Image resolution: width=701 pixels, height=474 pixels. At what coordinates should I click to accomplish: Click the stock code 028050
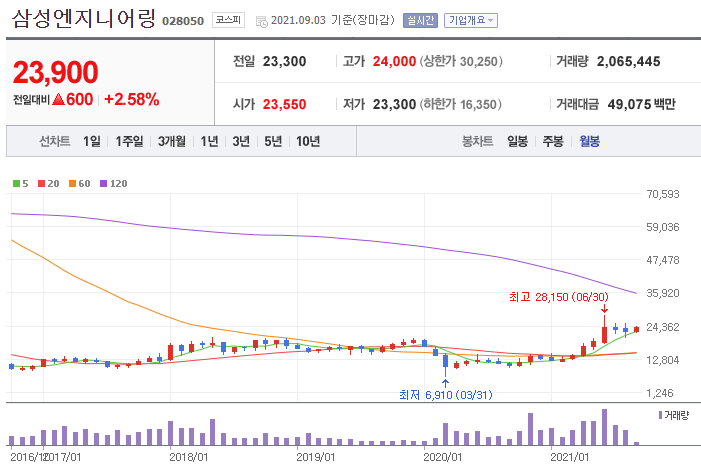pyautogui.click(x=183, y=21)
